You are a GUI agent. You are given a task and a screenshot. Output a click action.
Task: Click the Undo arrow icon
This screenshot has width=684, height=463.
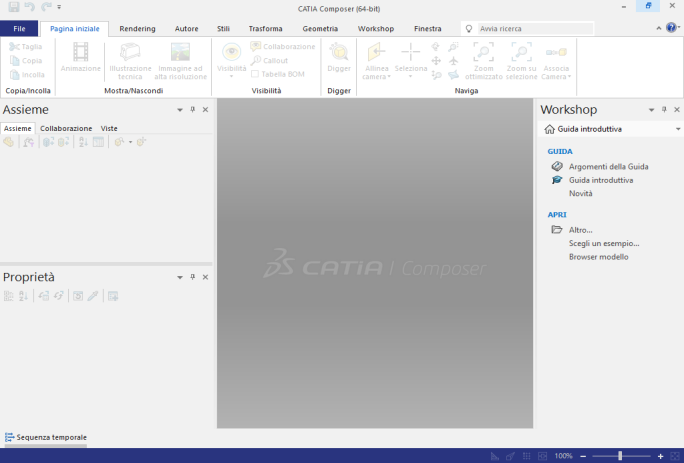tap(30, 7)
